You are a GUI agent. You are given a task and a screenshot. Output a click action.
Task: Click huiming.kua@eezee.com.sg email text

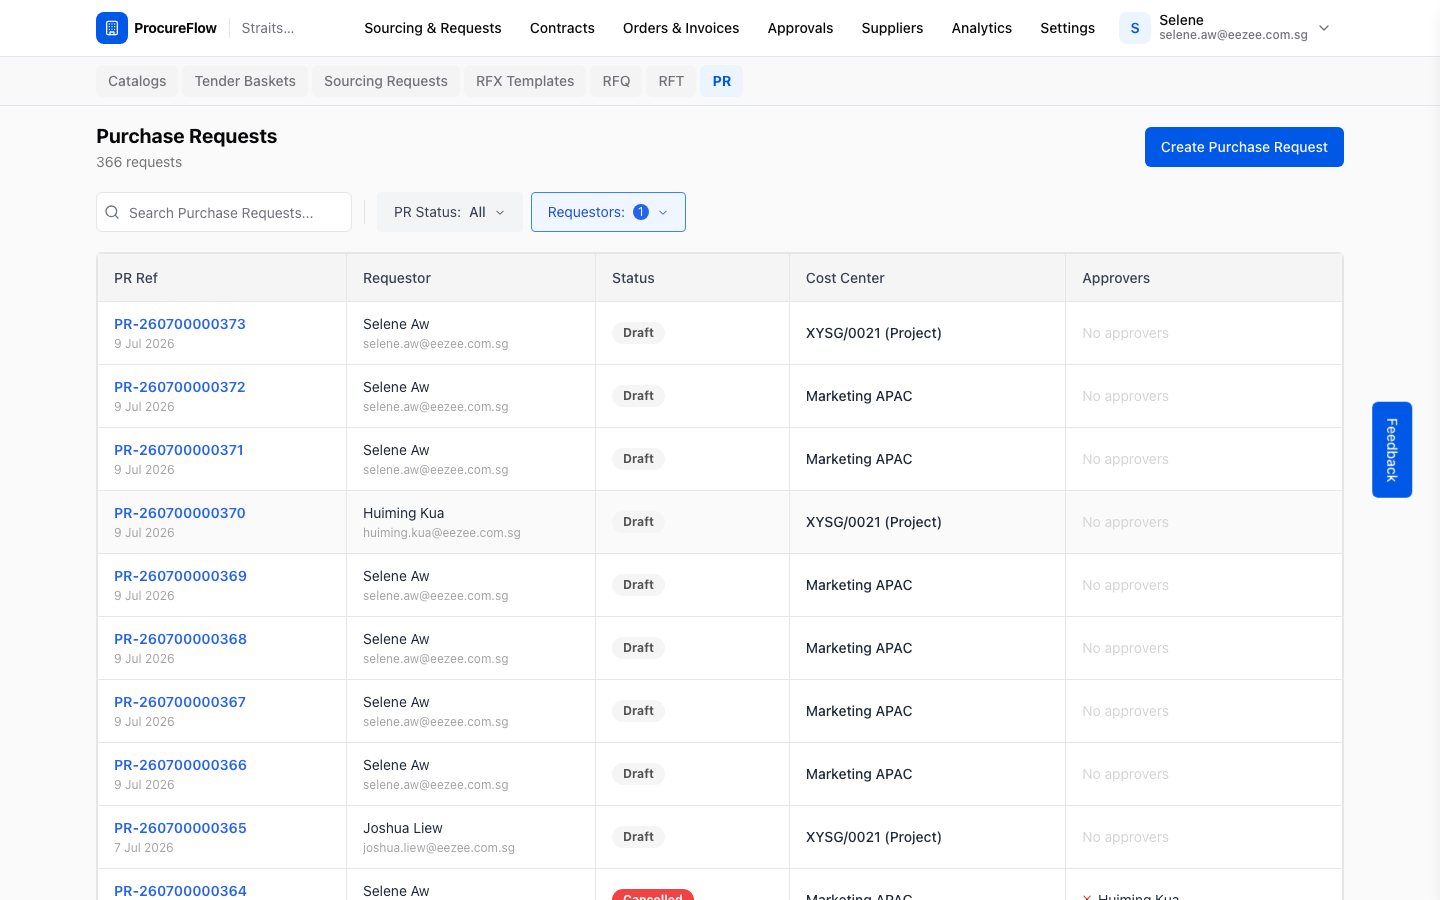(442, 533)
